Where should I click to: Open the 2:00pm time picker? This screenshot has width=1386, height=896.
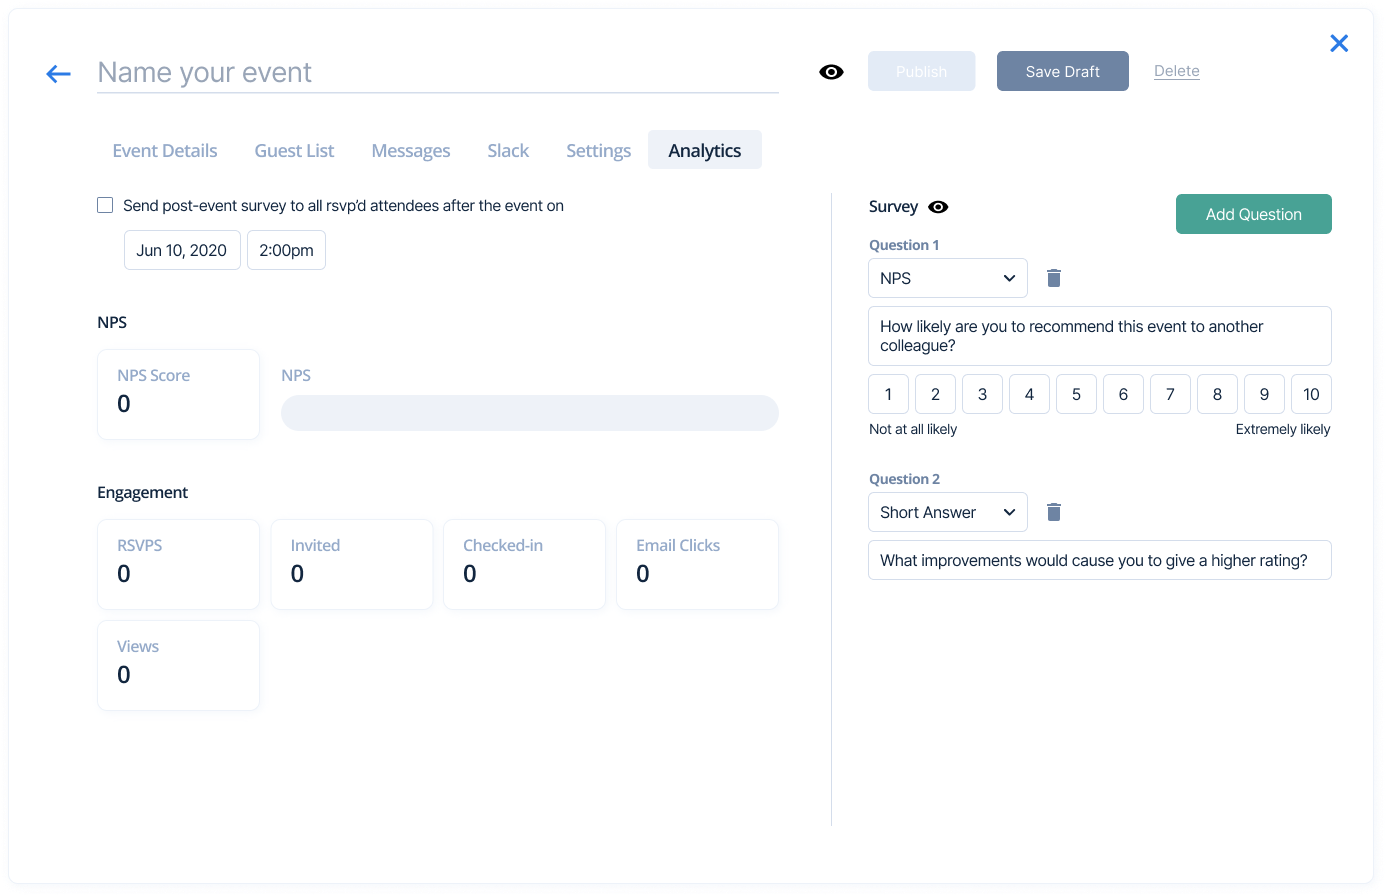[286, 250]
